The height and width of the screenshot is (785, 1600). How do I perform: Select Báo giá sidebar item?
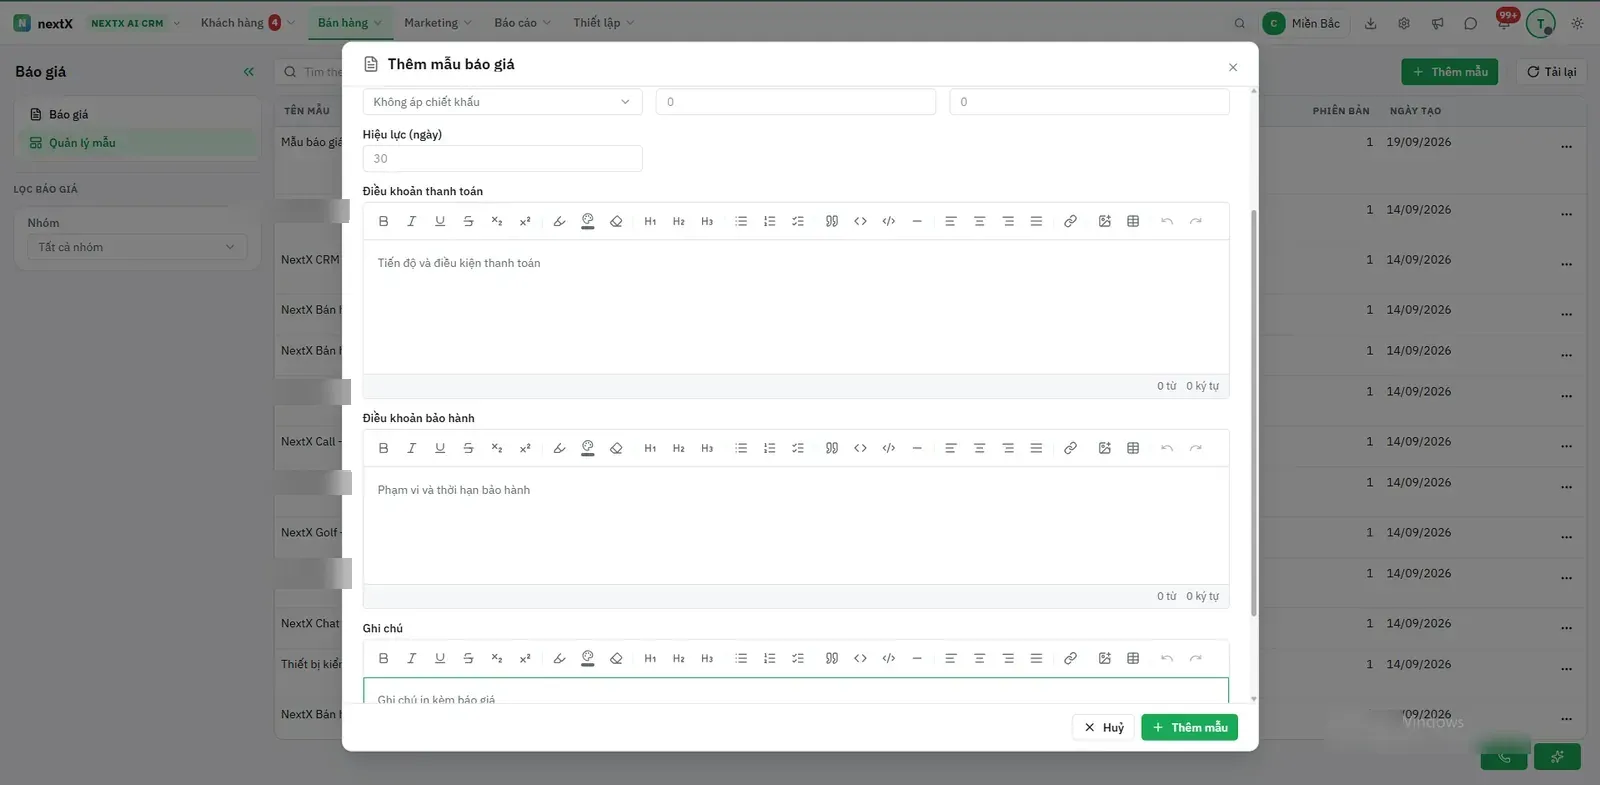coord(138,114)
